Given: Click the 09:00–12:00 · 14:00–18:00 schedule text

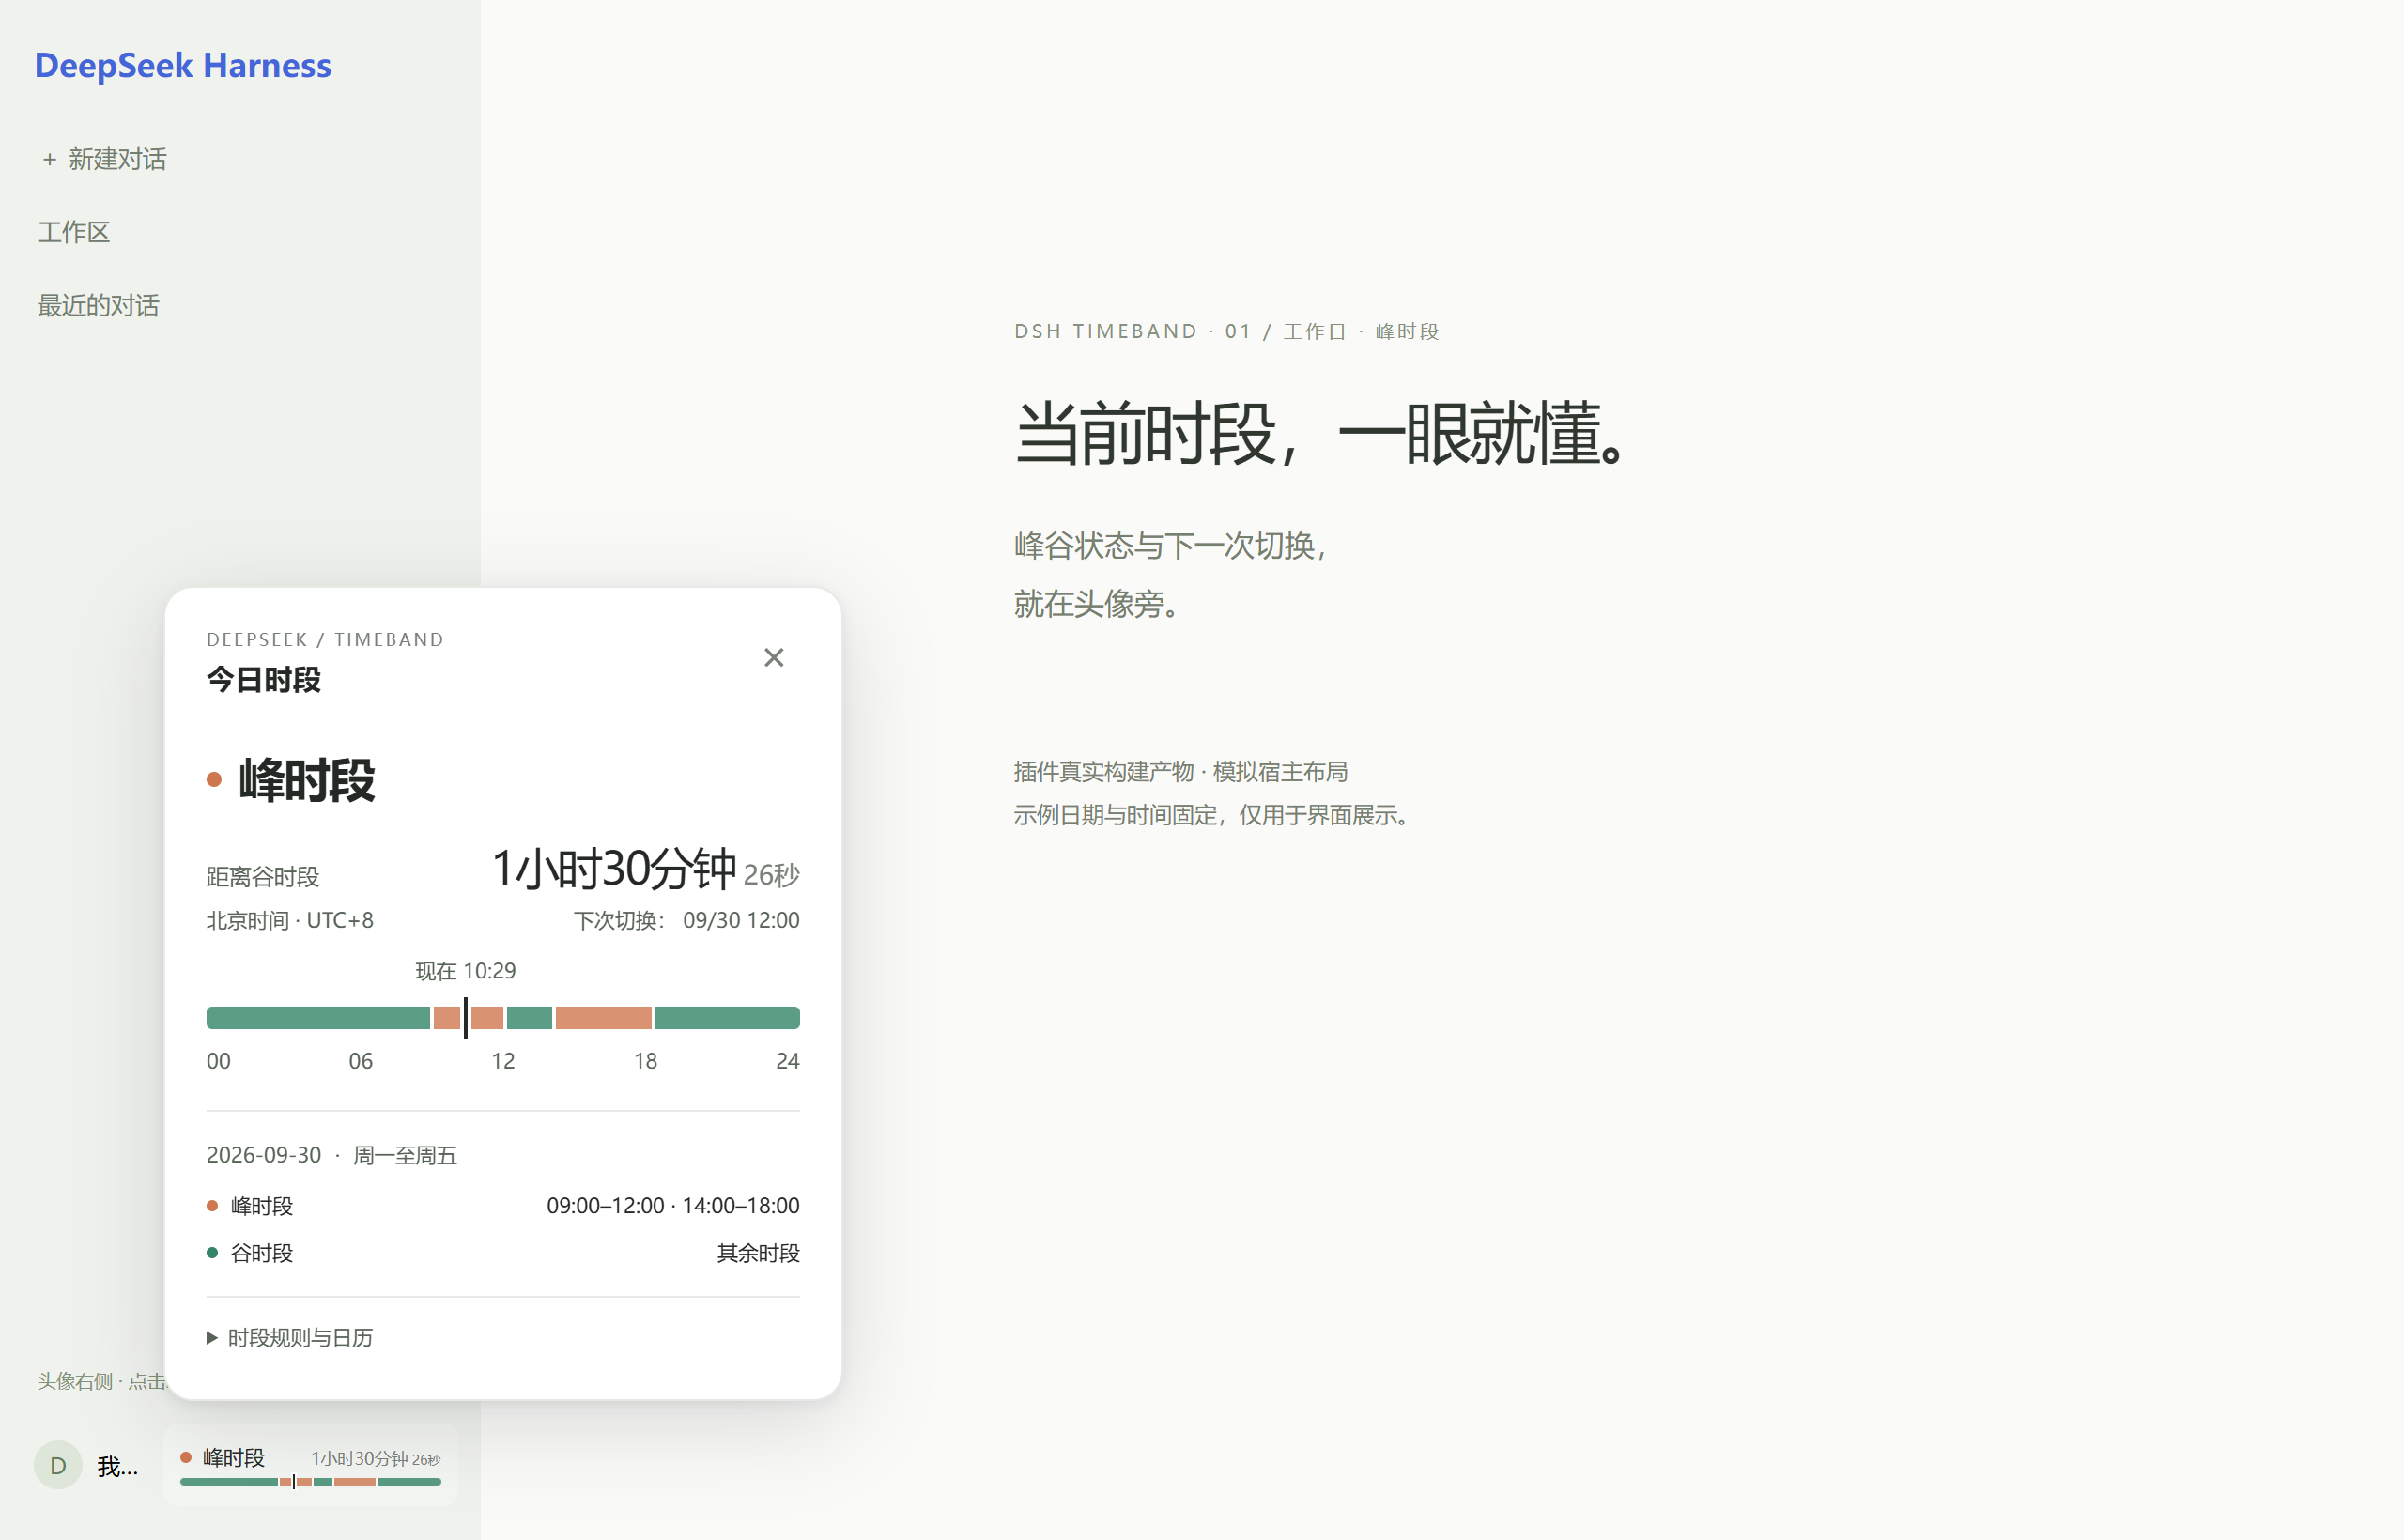Looking at the screenshot, I should point(673,1206).
